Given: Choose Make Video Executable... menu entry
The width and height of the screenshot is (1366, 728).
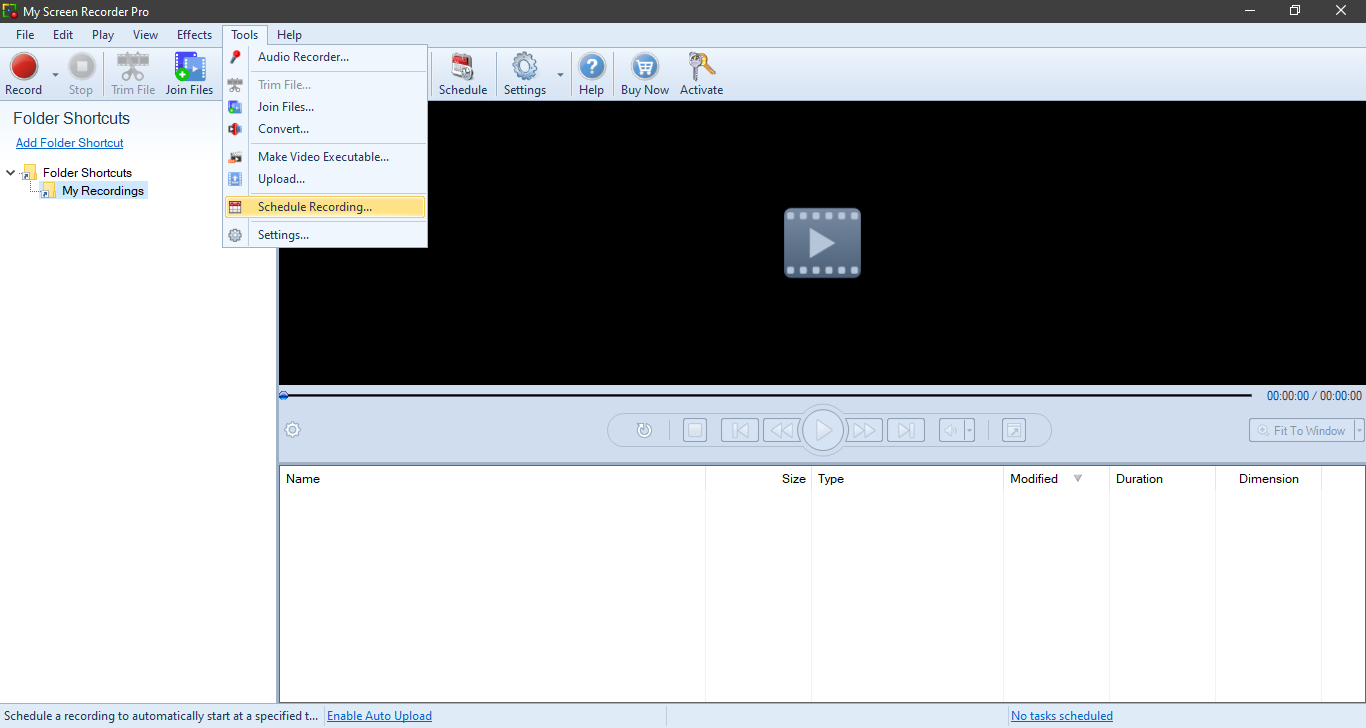Looking at the screenshot, I should [326, 157].
